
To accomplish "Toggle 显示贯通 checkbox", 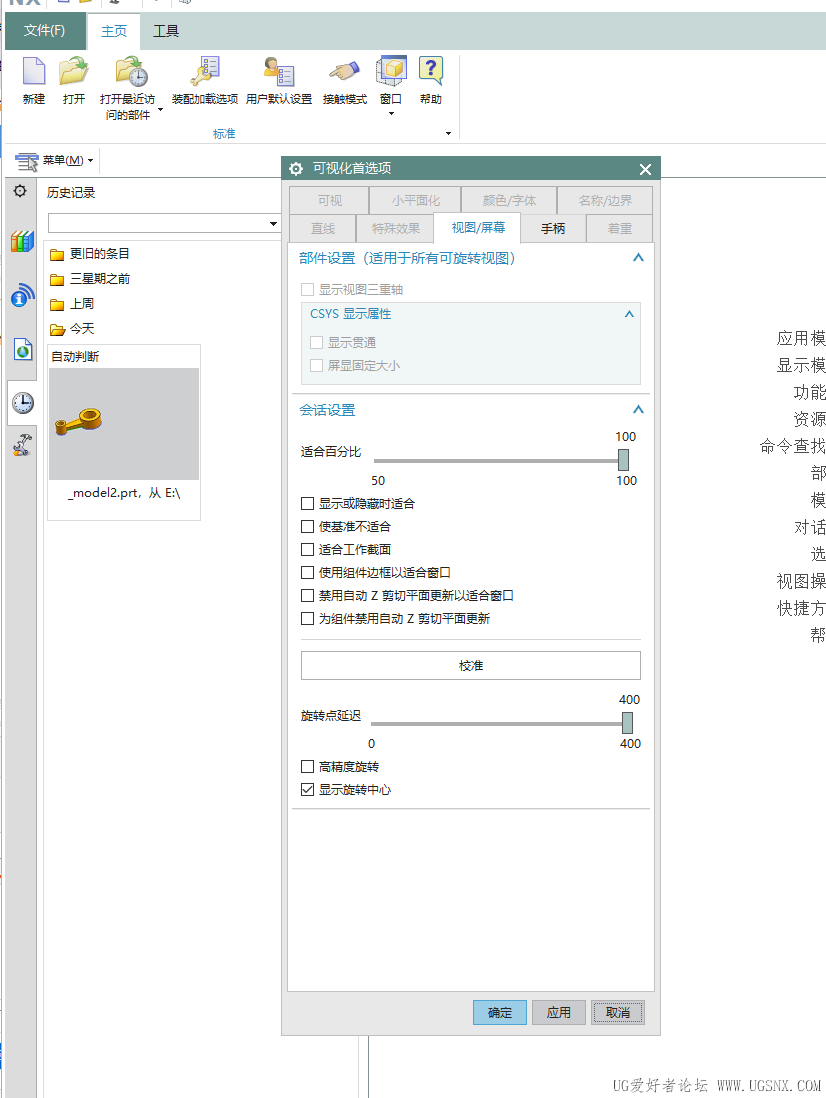I will tap(316, 342).
